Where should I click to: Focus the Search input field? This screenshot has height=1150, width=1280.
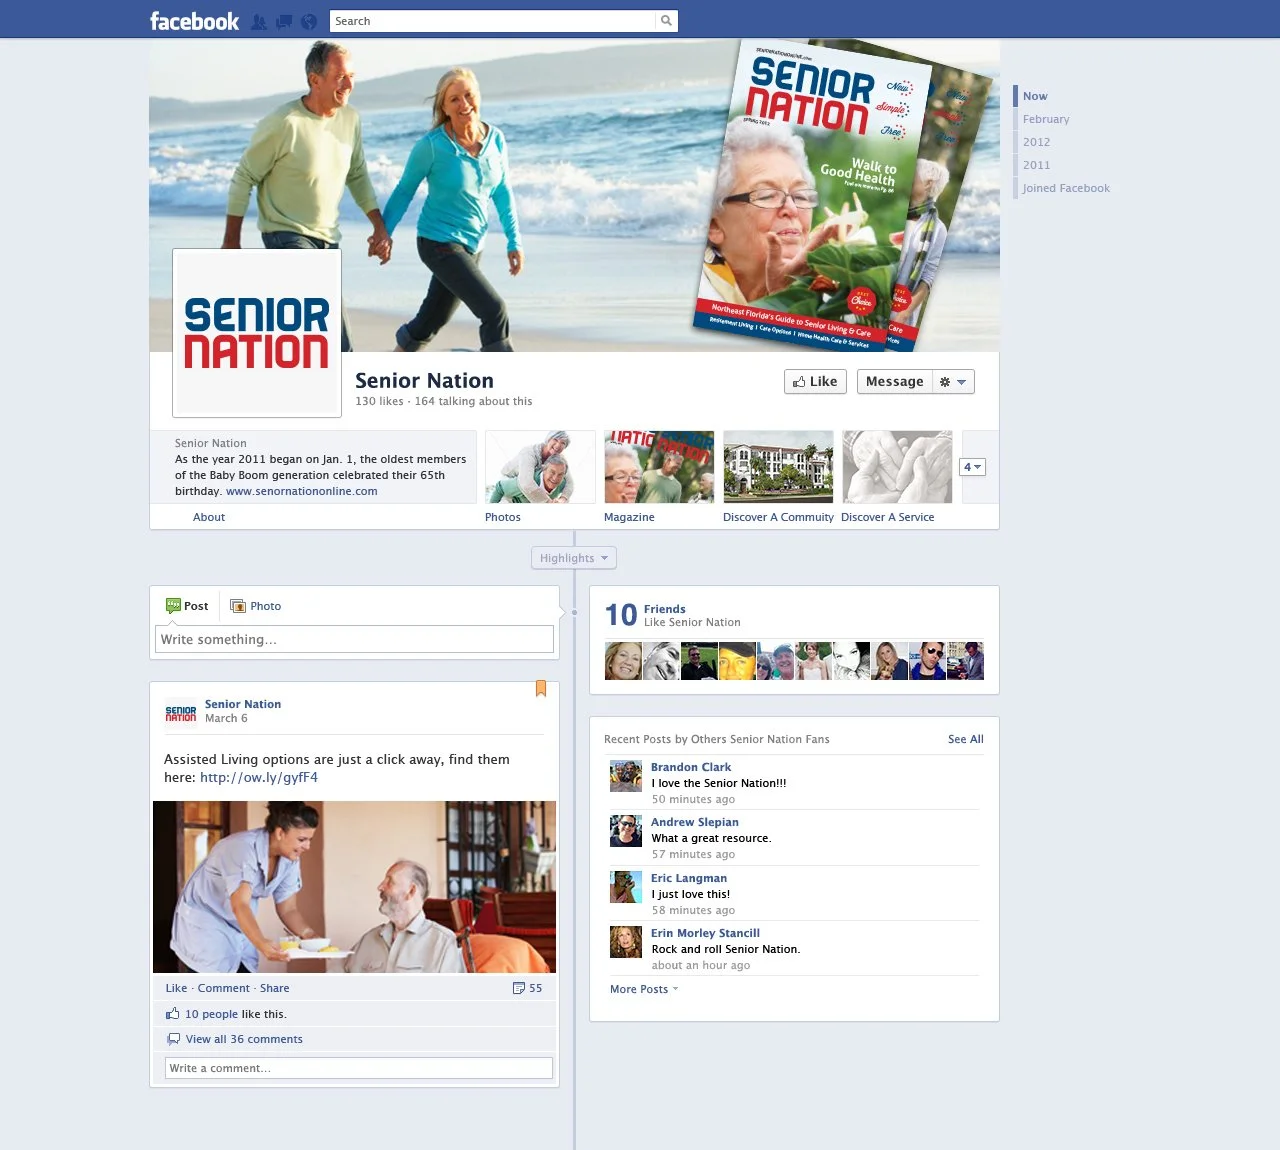point(493,21)
